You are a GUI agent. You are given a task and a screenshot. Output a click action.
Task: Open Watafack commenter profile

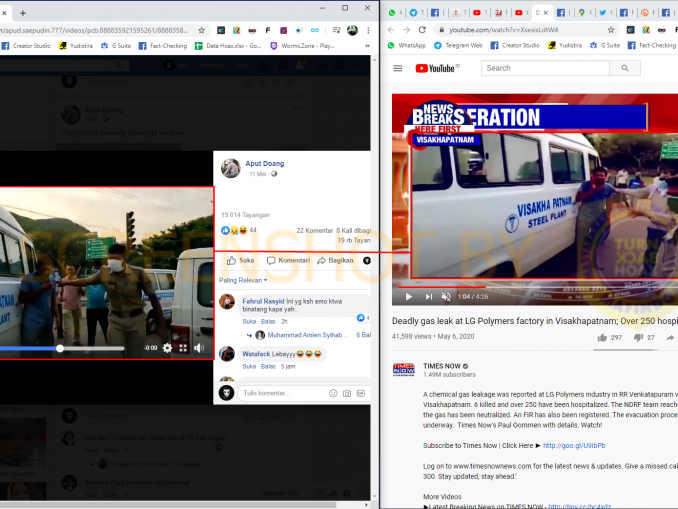coord(256,354)
